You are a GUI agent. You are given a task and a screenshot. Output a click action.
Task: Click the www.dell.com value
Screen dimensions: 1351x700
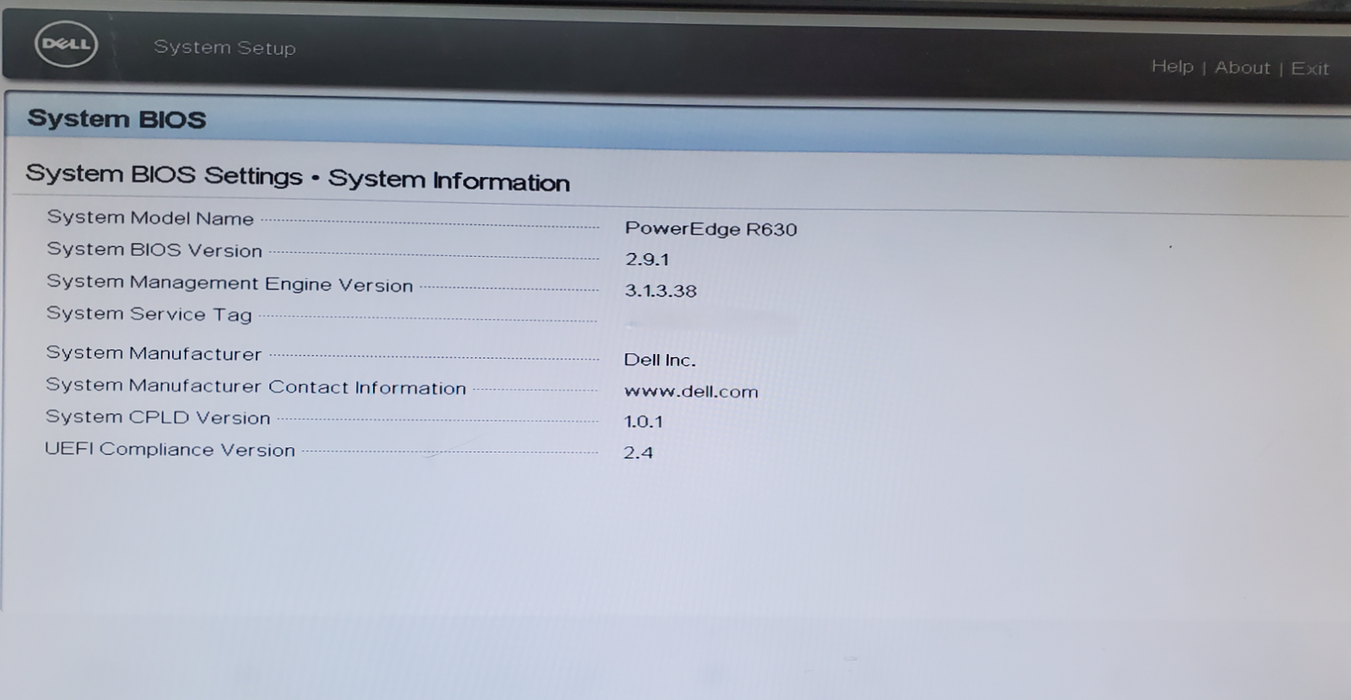coord(691,392)
